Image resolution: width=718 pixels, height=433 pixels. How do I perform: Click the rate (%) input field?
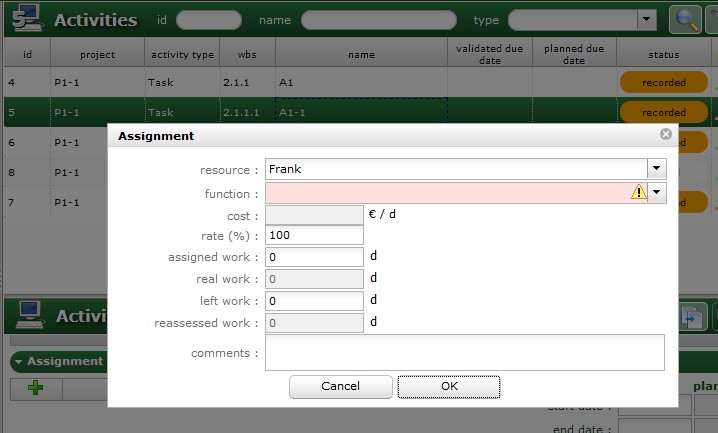314,236
